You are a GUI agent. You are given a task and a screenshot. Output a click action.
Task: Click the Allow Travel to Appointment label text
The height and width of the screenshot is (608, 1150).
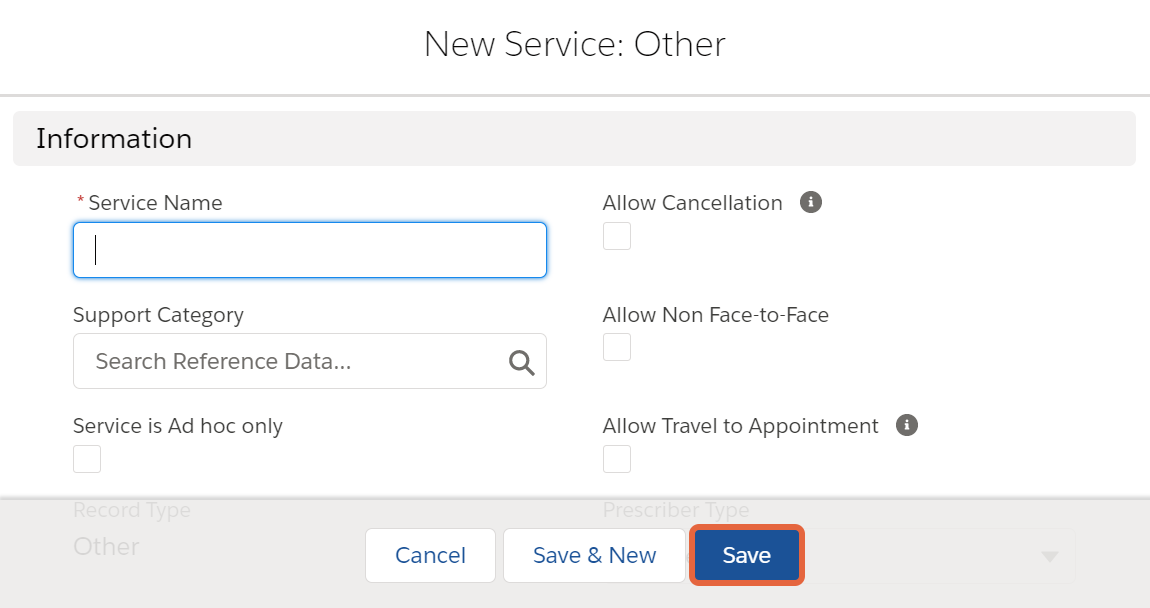tap(741, 426)
